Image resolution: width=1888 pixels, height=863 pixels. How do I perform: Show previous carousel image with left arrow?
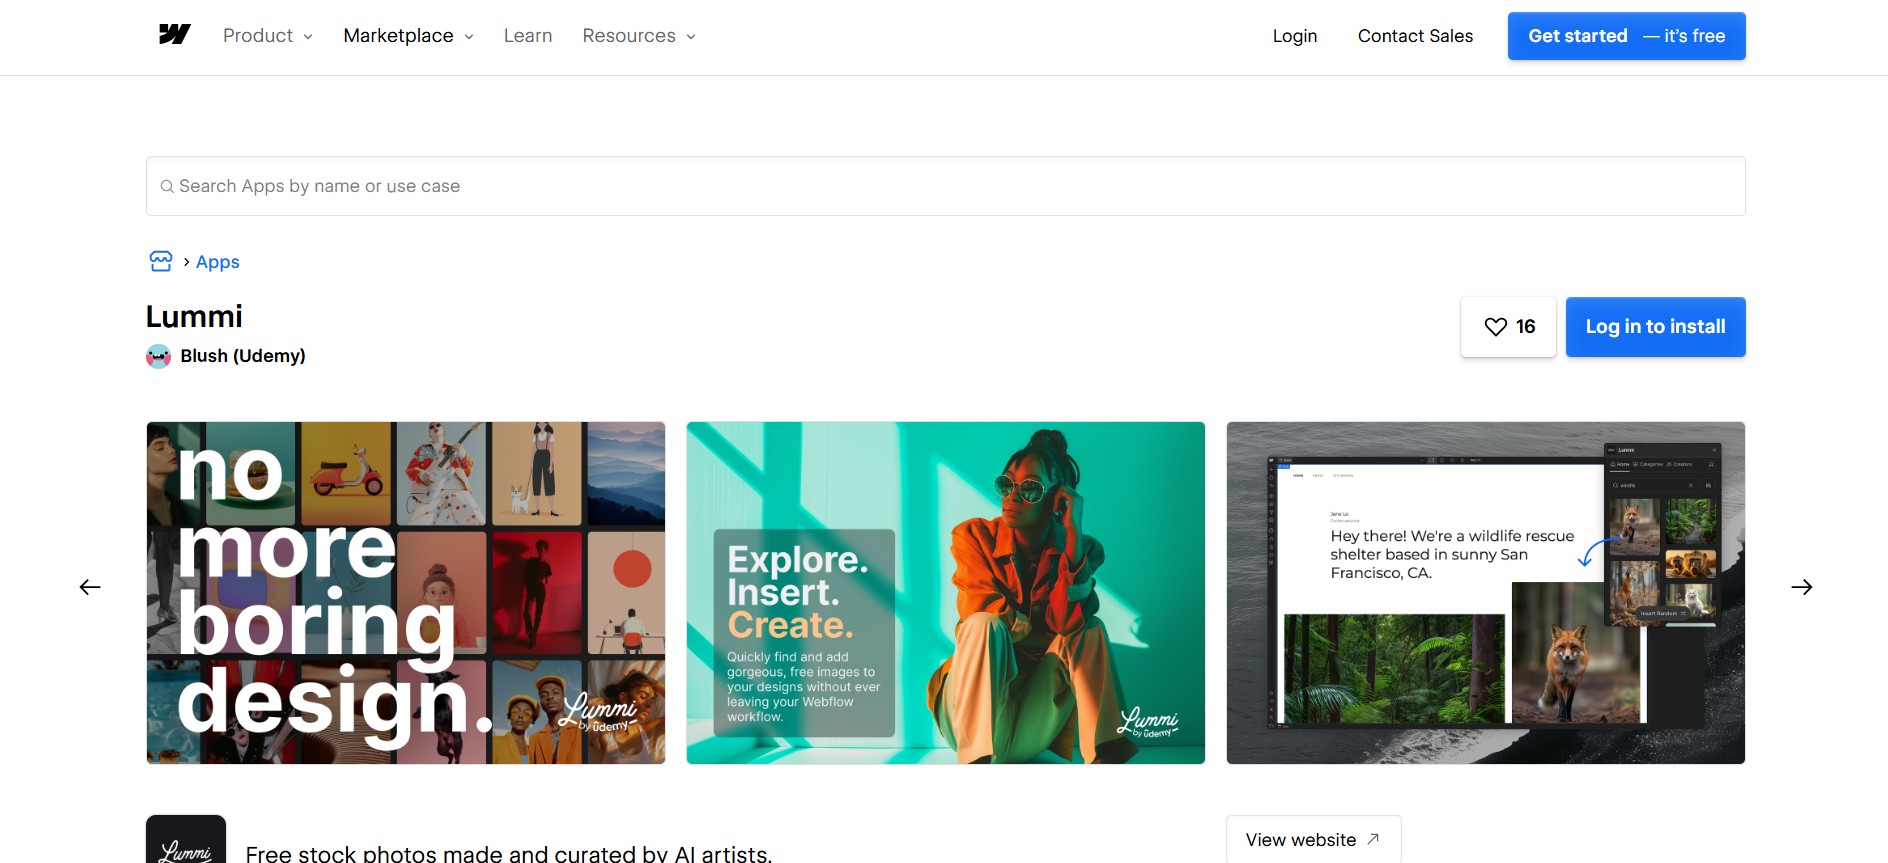click(x=90, y=587)
